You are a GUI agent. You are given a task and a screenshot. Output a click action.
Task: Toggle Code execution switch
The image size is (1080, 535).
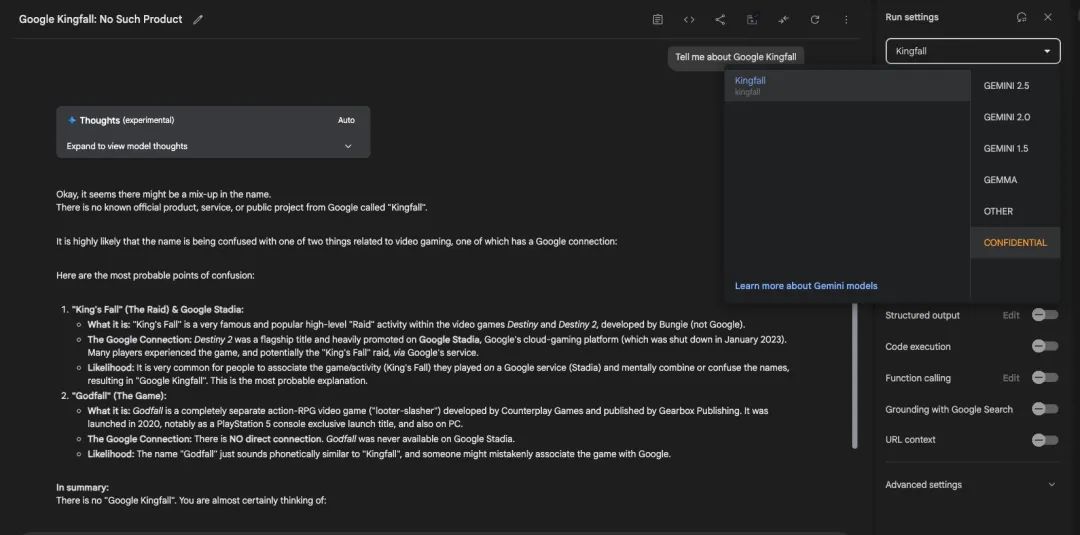point(1045,346)
